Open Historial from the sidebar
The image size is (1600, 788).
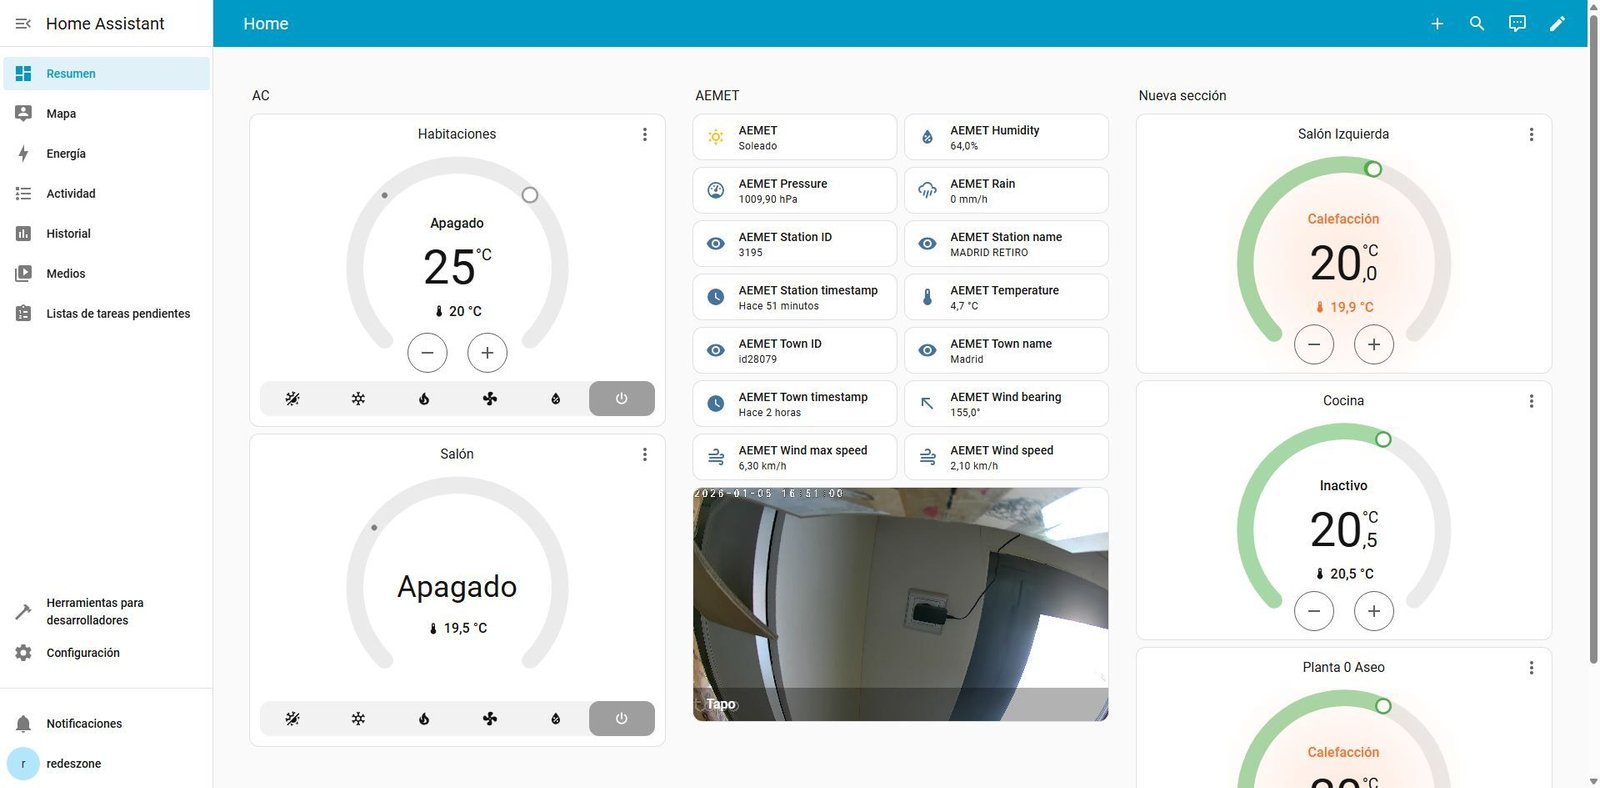68,234
